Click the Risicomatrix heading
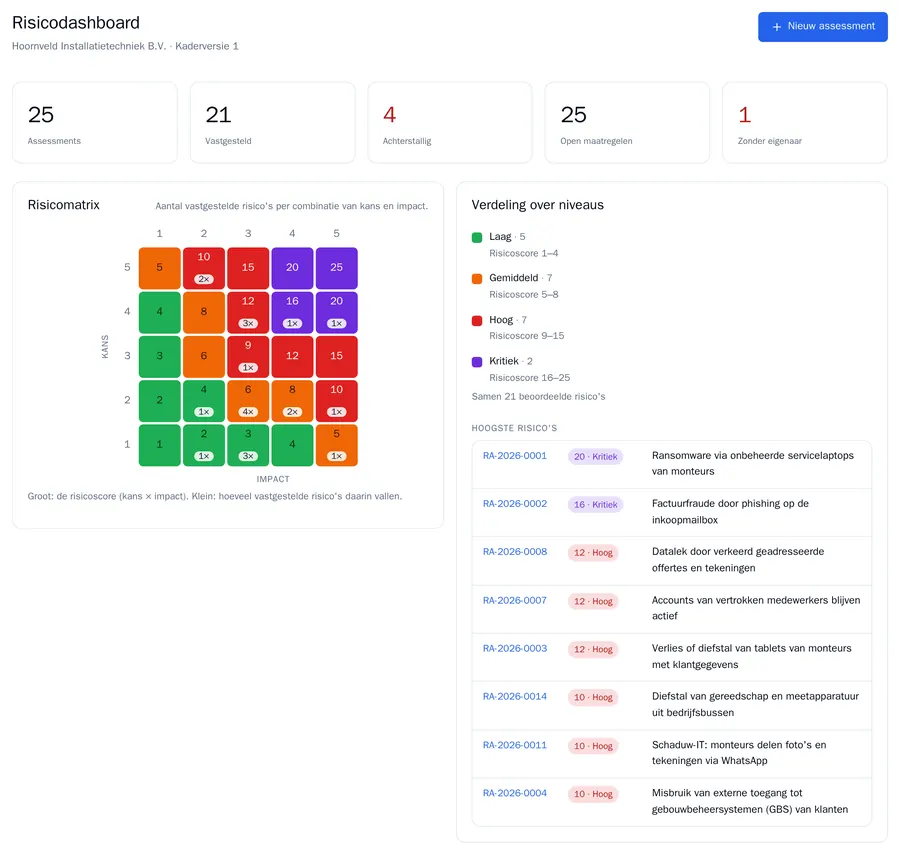The height and width of the screenshot is (854, 900). [x=64, y=205]
